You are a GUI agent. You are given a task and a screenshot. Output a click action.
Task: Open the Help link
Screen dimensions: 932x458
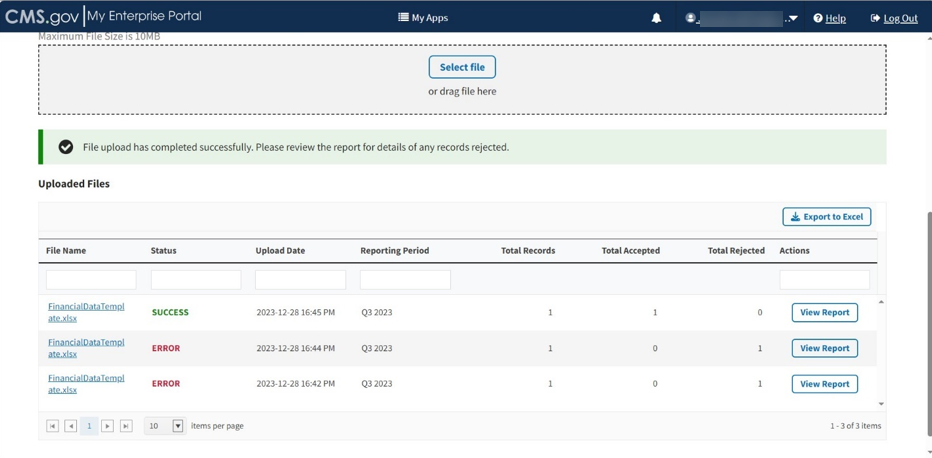(x=829, y=18)
